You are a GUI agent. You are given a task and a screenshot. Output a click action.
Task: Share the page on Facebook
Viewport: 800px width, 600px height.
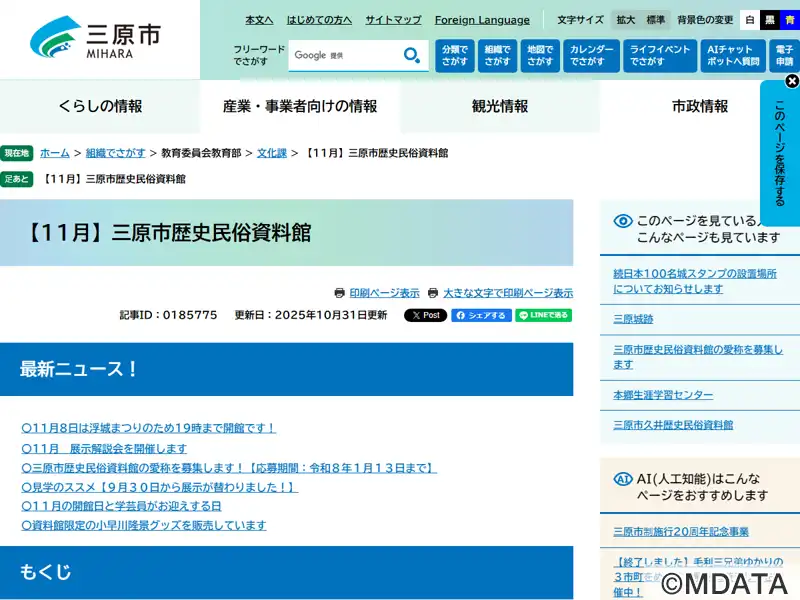(481, 315)
